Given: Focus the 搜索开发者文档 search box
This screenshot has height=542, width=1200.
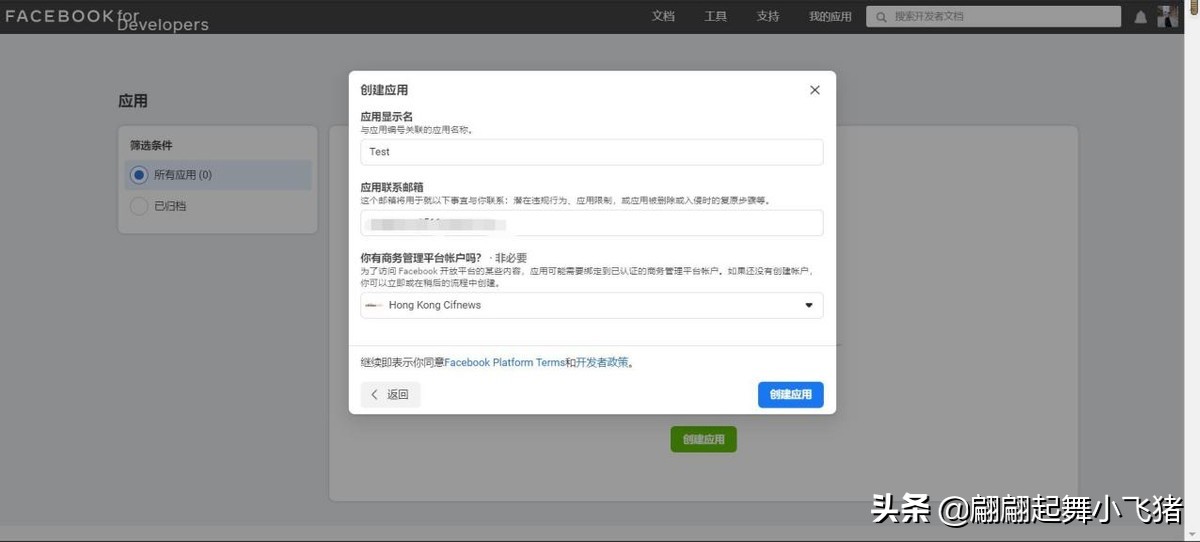Looking at the screenshot, I should (x=993, y=17).
